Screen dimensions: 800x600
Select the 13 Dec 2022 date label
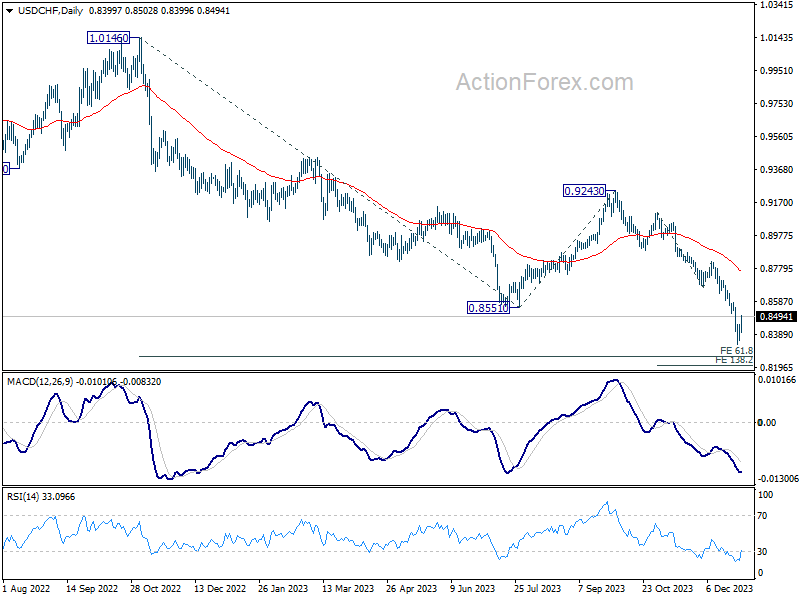coord(220,589)
